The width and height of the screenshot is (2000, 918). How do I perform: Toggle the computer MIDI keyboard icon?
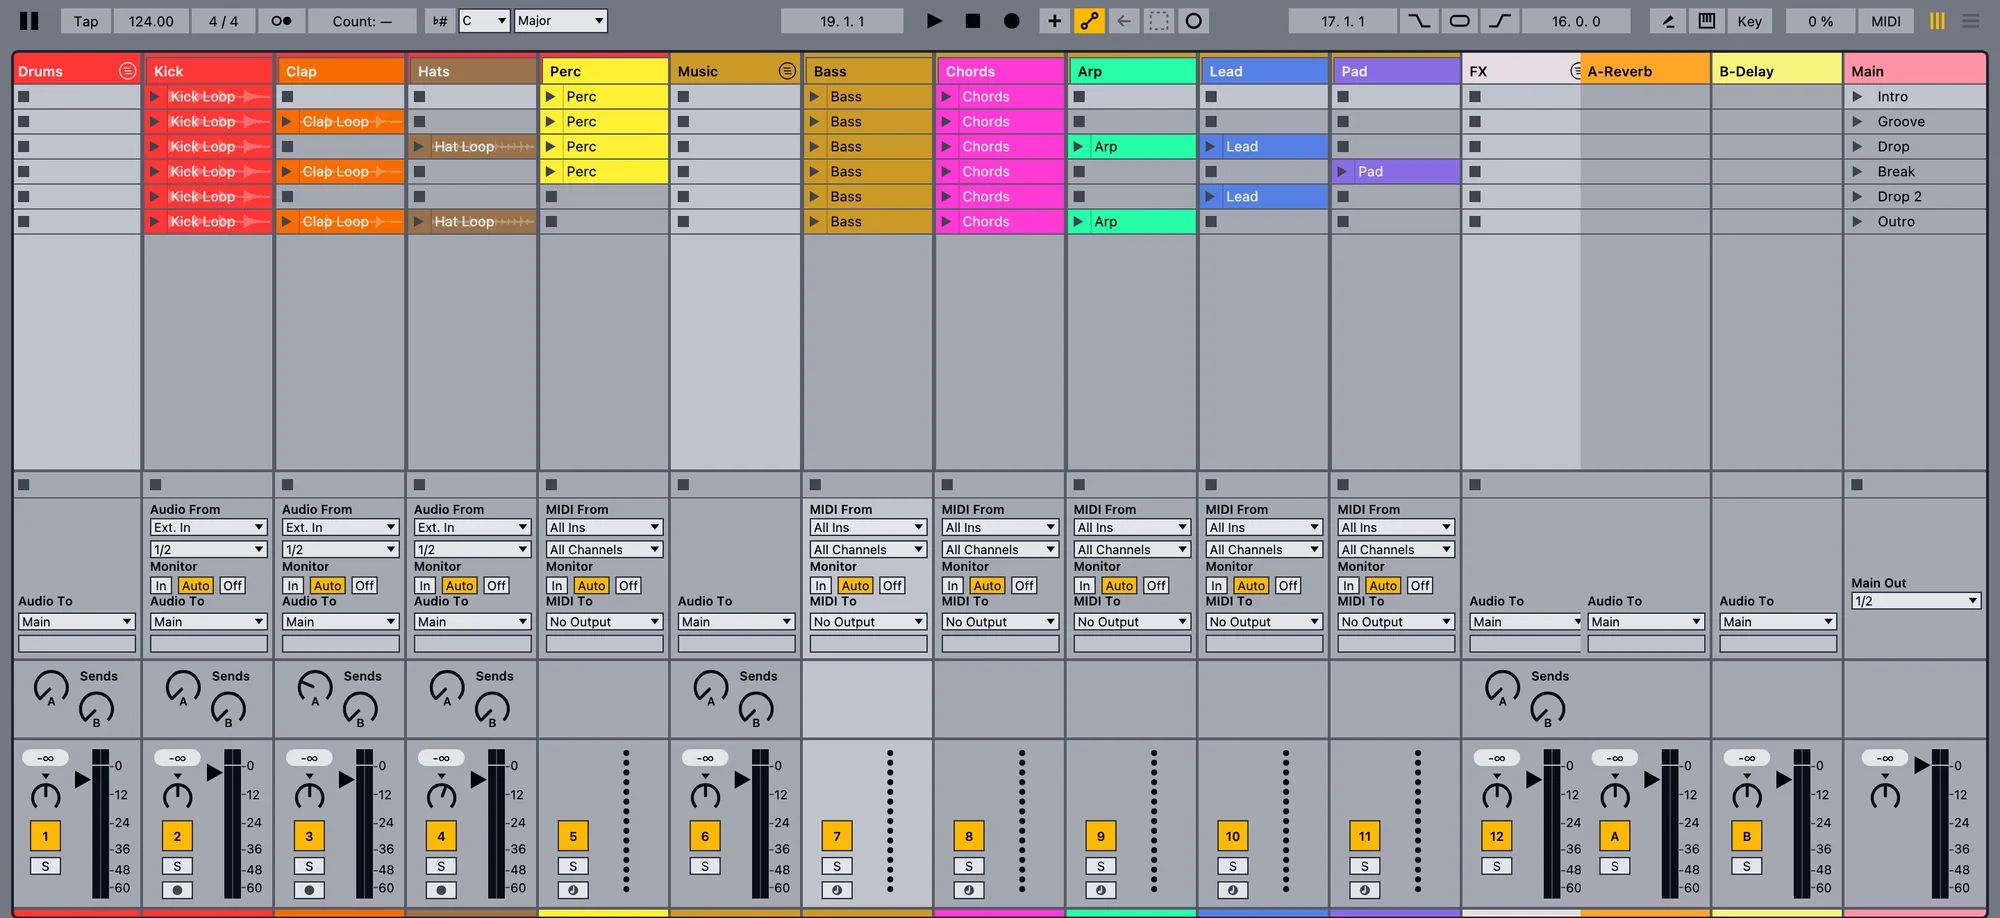click(x=1707, y=21)
